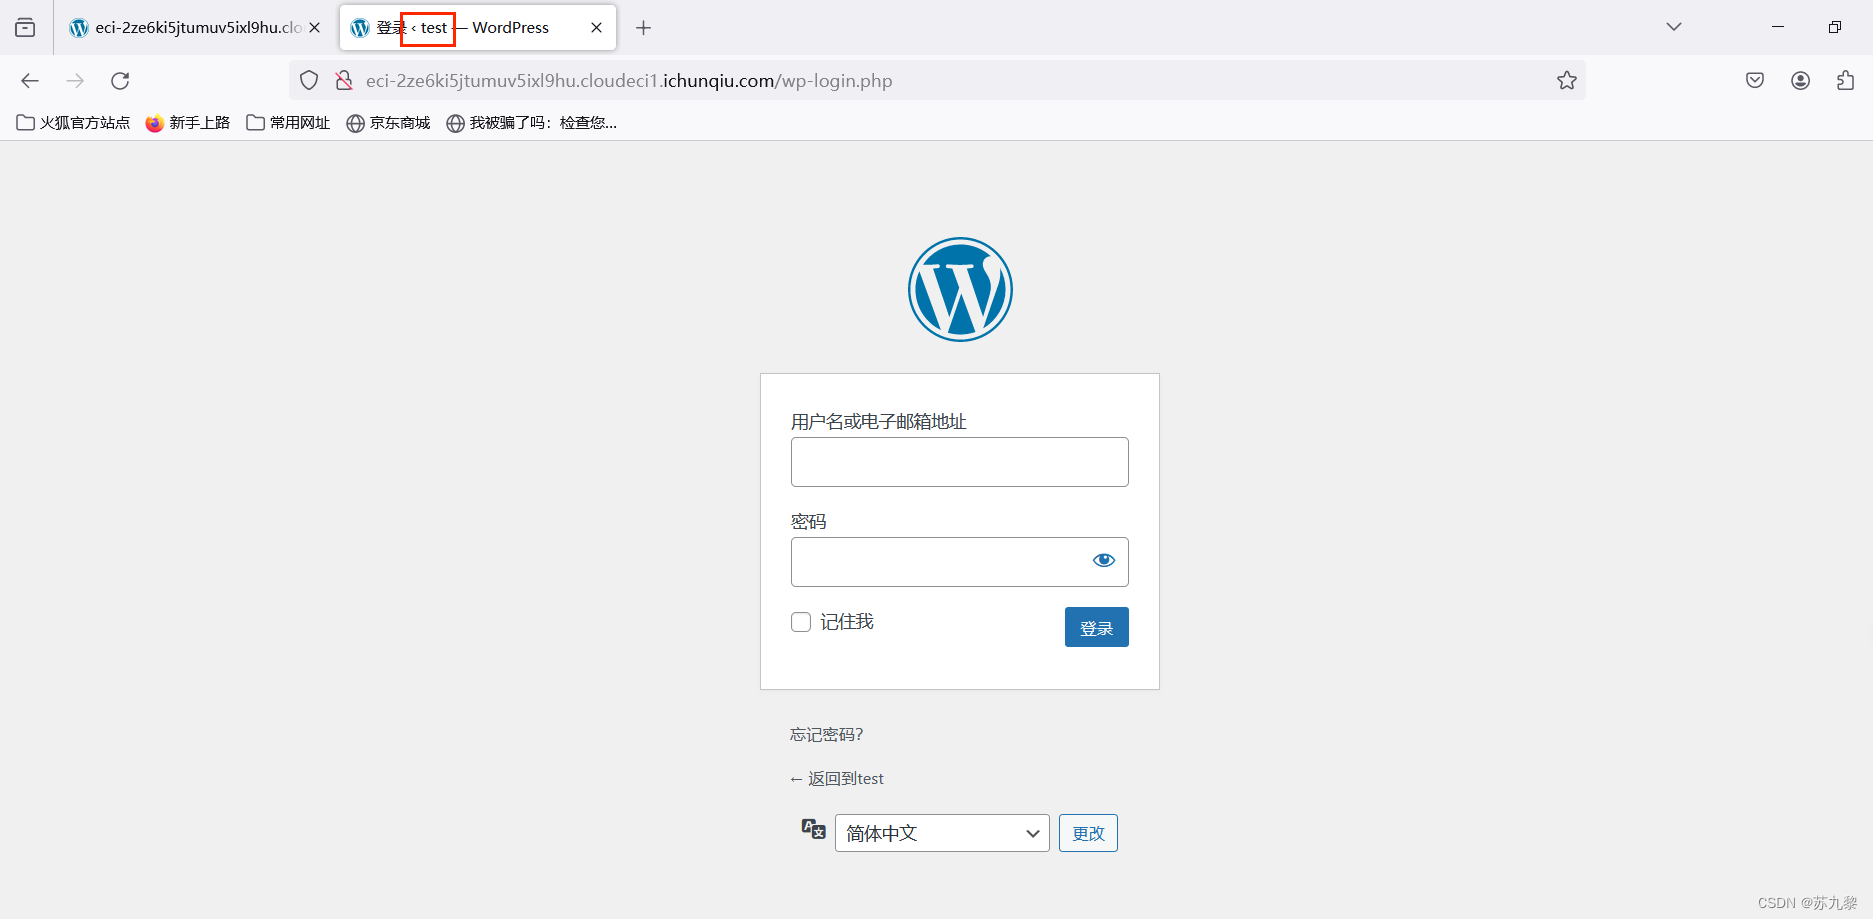
Task: Open the extensions puzzle icon
Action: tap(1845, 81)
